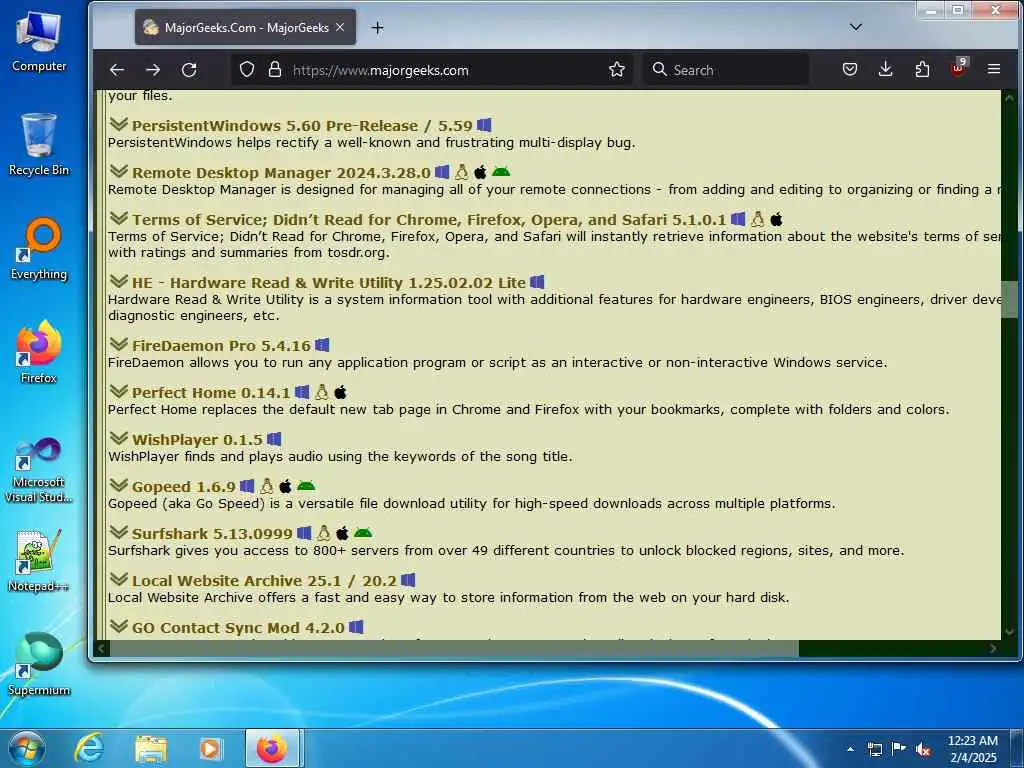Open the muted volume tray icon

pos(923,750)
